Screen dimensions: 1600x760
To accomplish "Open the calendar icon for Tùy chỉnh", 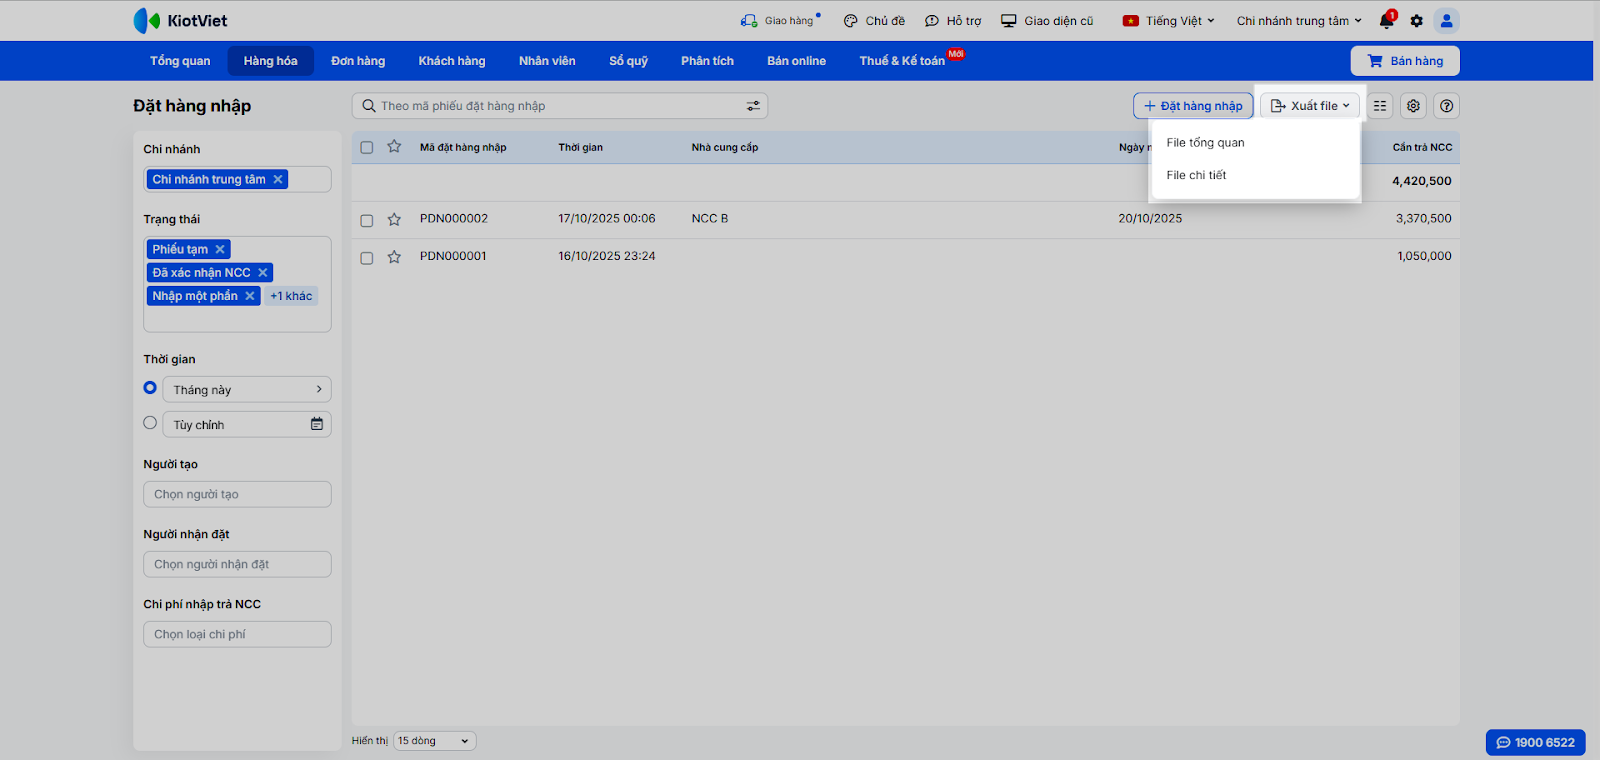I will pyautogui.click(x=317, y=424).
